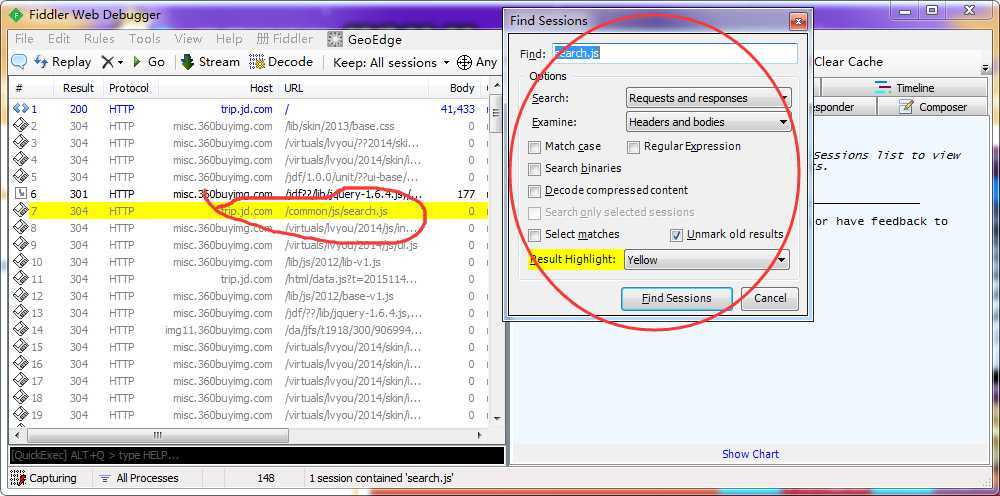Open the Rules menu
The height and width of the screenshot is (496, 1000).
99,39
